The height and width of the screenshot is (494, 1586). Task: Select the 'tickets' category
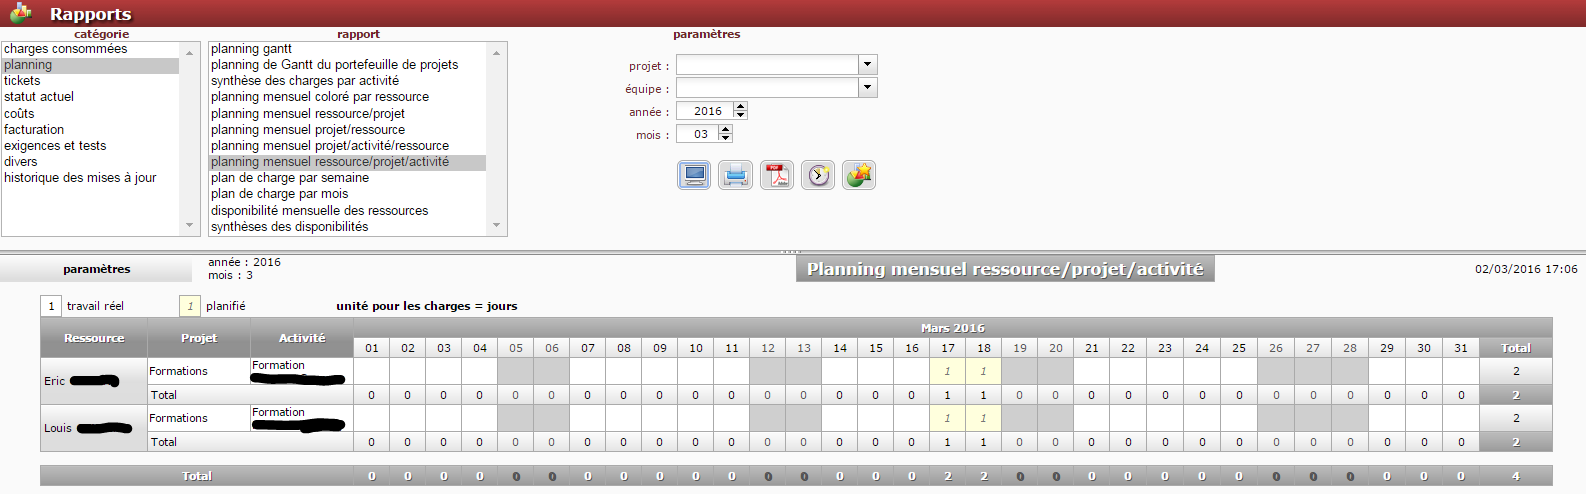pyautogui.click(x=90, y=81)
